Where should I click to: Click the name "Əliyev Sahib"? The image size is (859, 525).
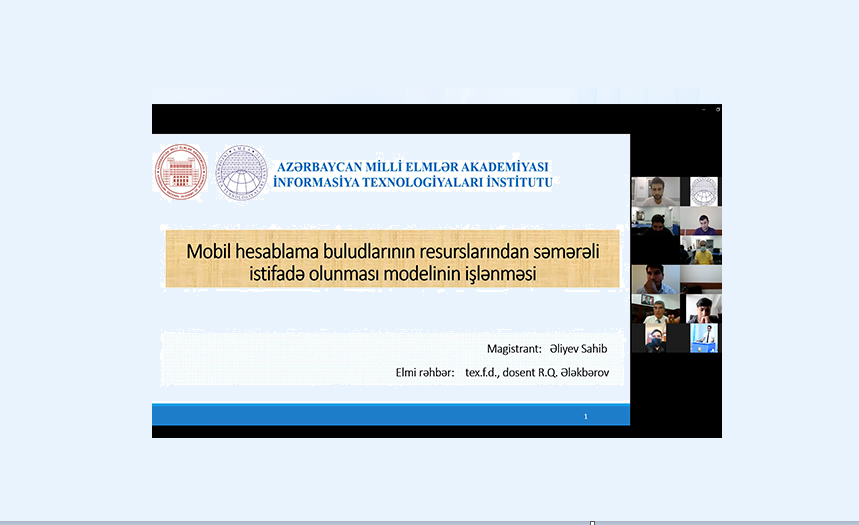coord(578,349)
